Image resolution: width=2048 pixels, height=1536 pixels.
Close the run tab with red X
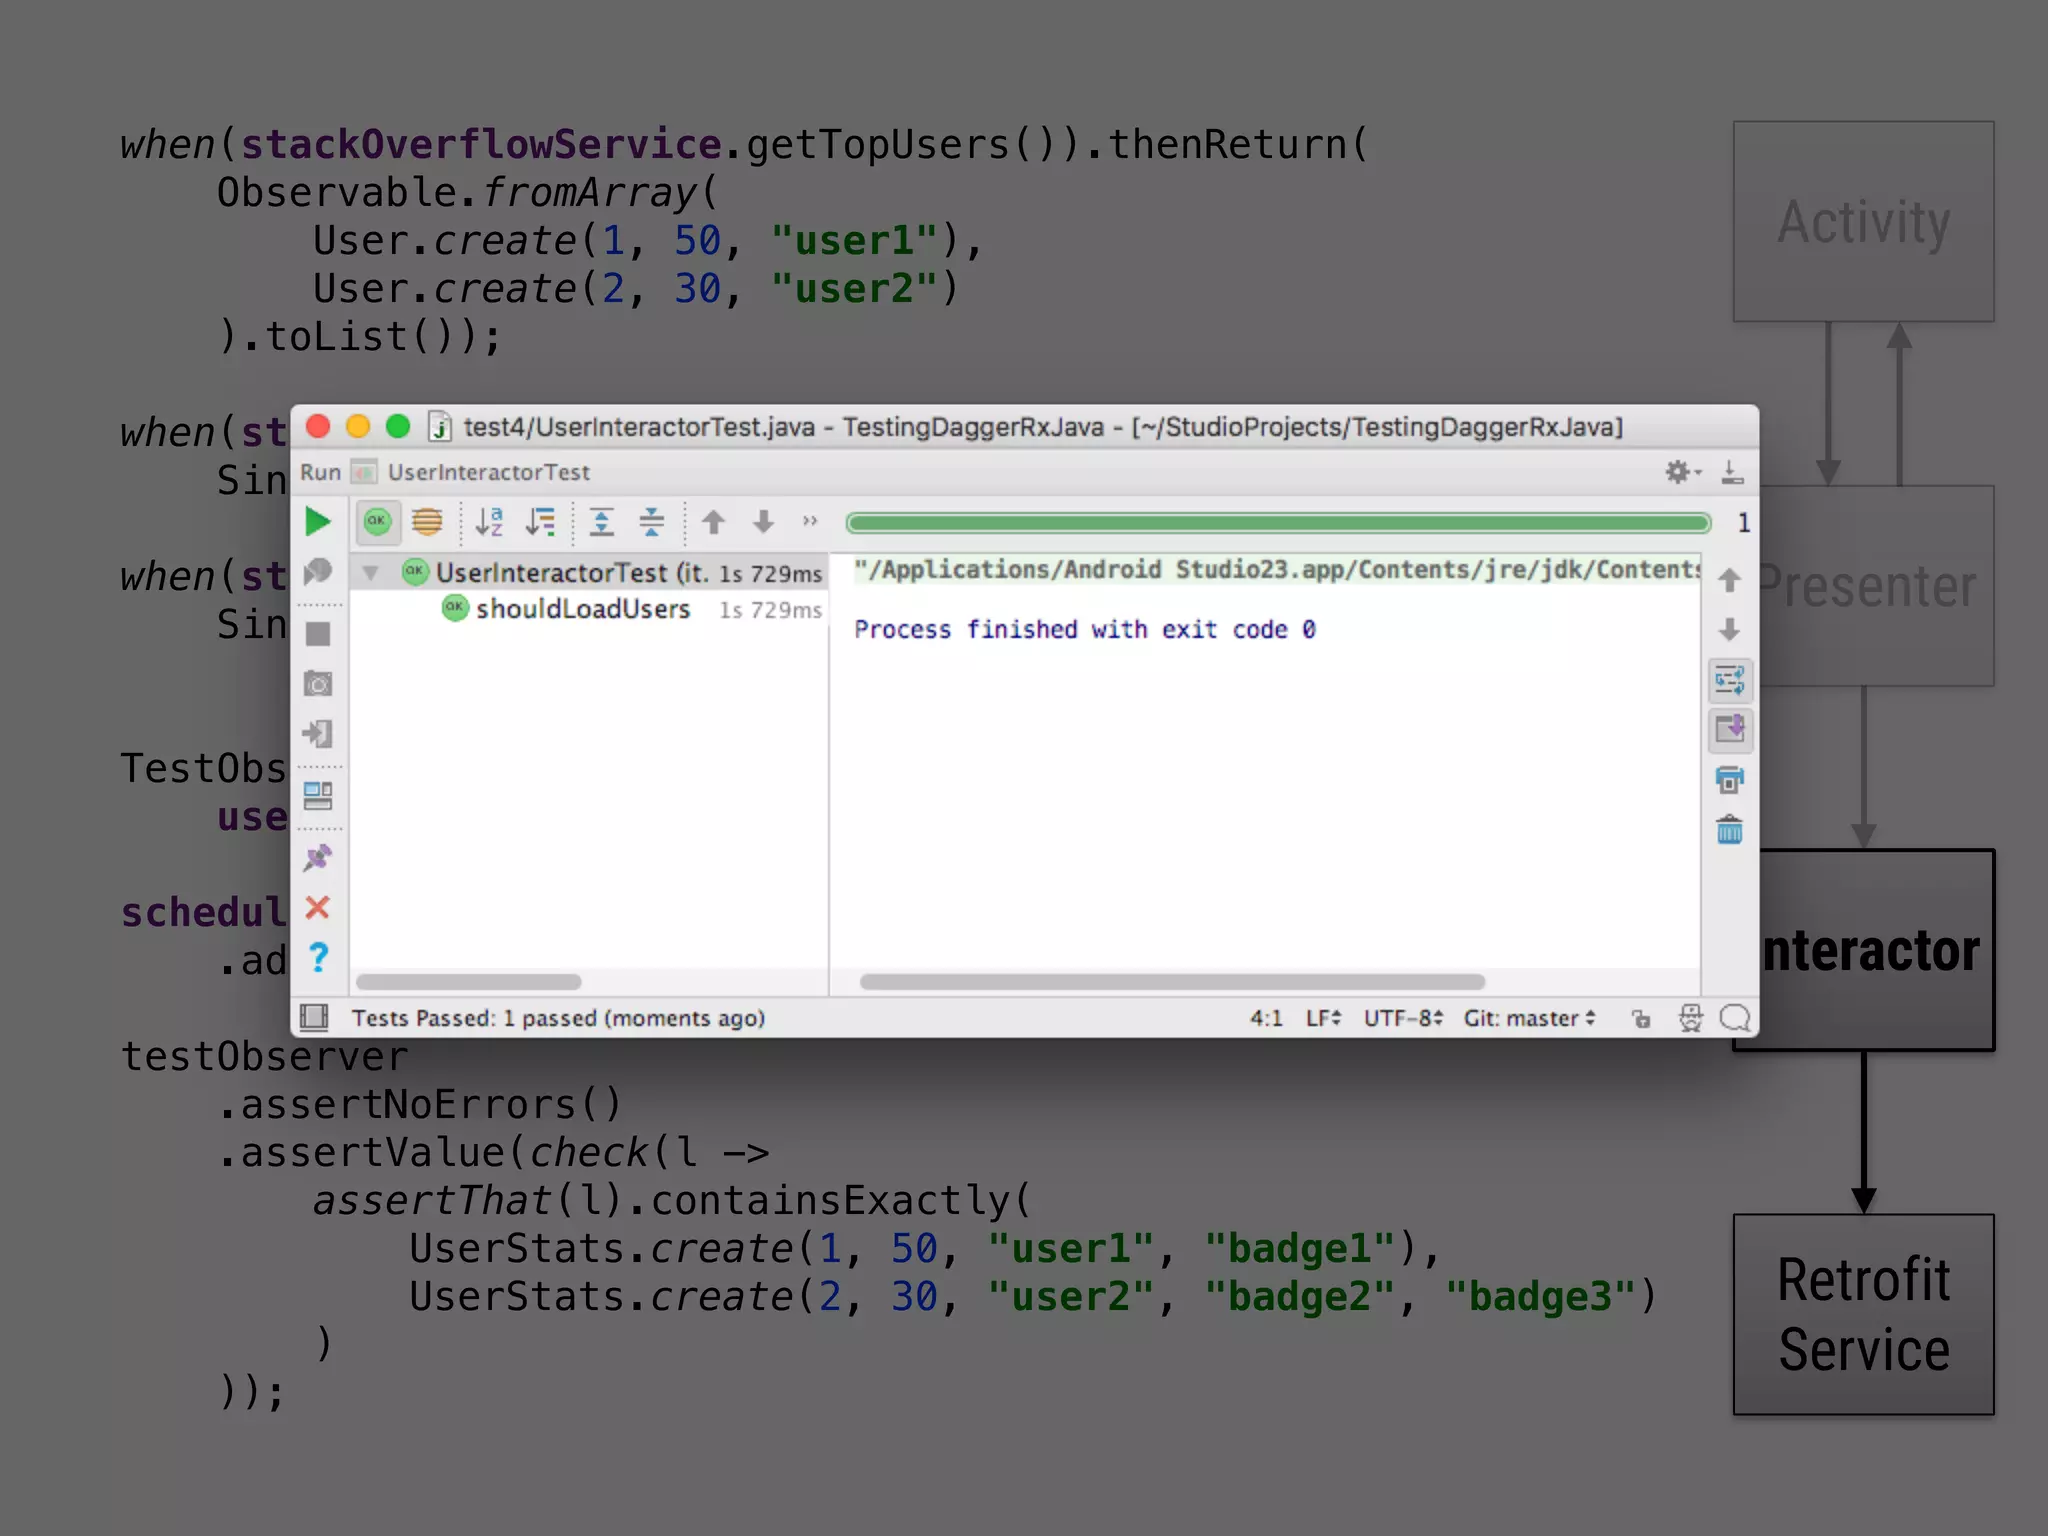(318, 907)
